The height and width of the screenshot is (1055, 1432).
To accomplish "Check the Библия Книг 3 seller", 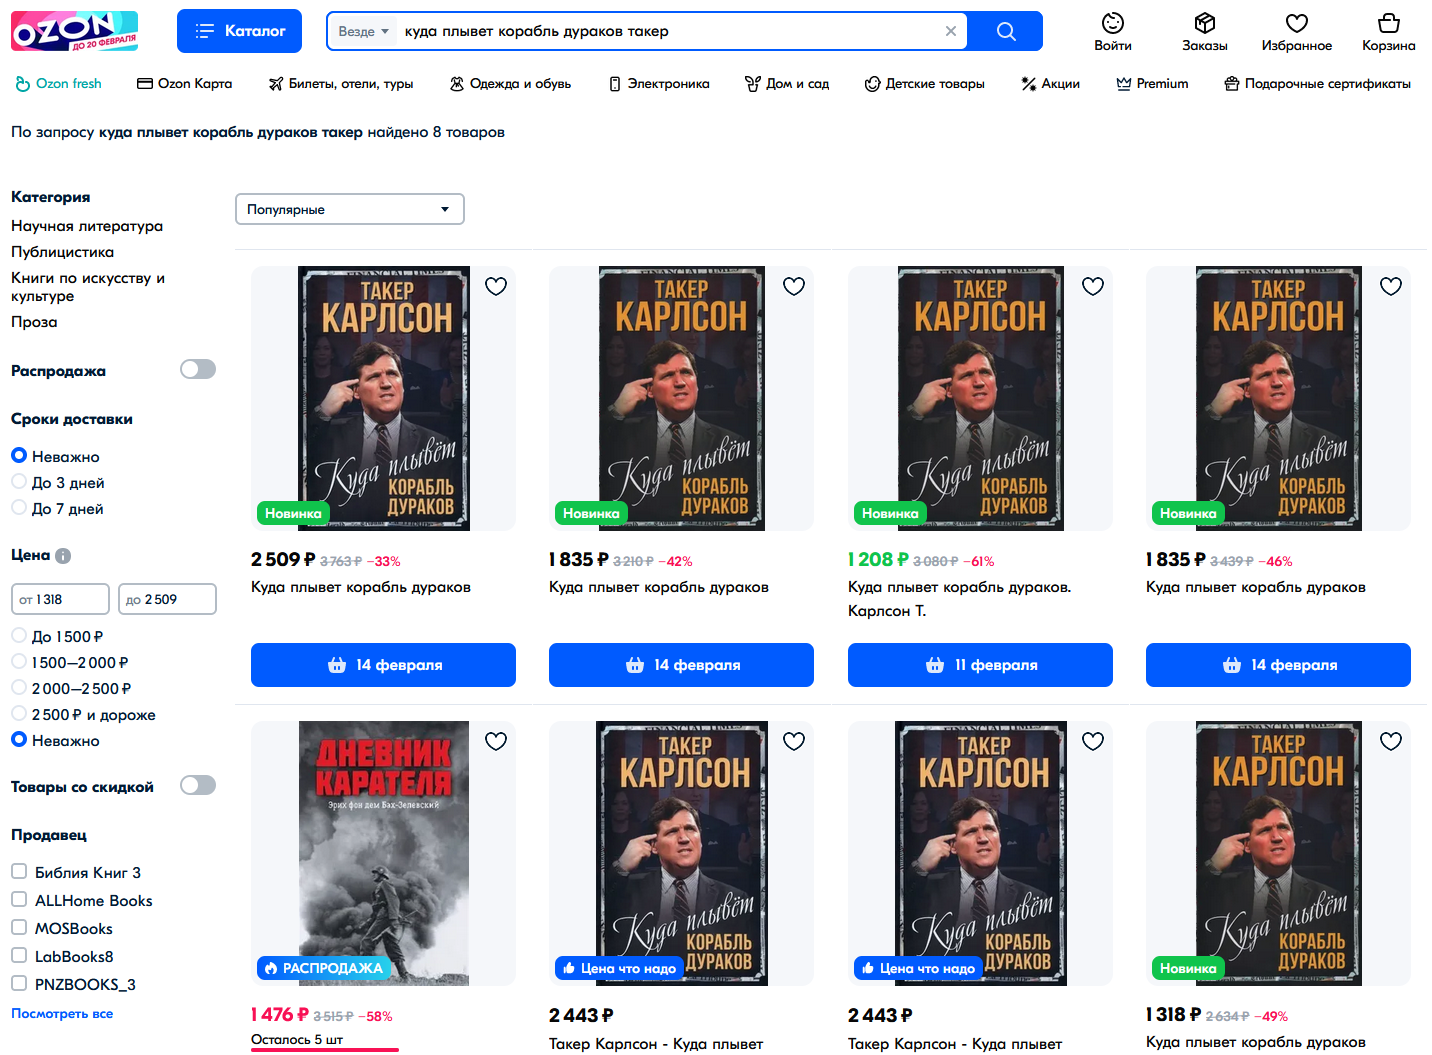I will point(19,871).
